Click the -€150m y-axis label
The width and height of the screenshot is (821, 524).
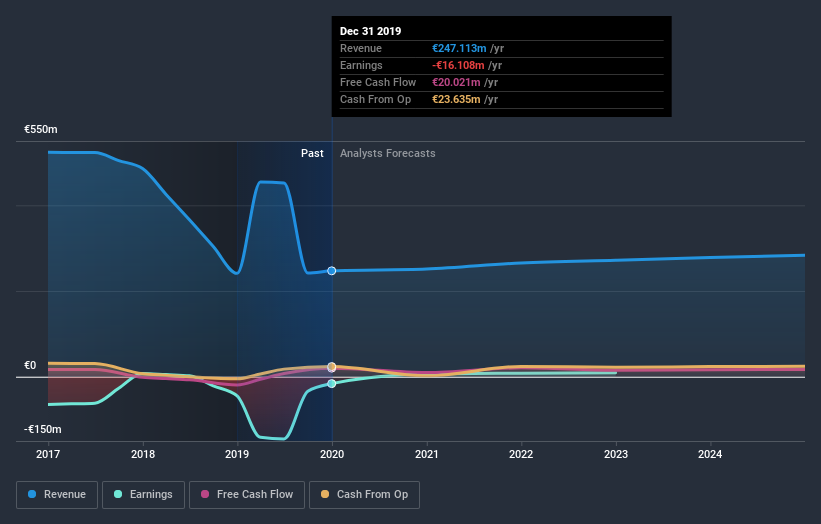pyautogui.click(x=42, y=429)
